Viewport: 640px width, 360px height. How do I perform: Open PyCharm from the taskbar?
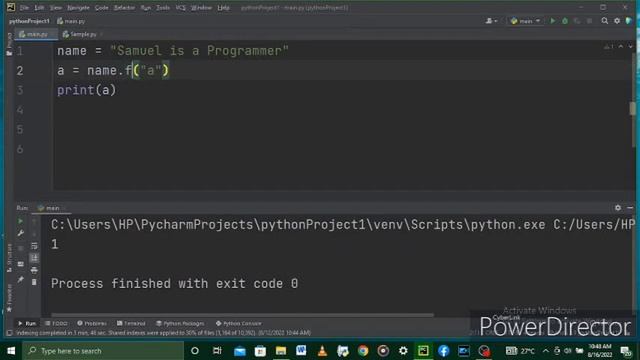423,351
